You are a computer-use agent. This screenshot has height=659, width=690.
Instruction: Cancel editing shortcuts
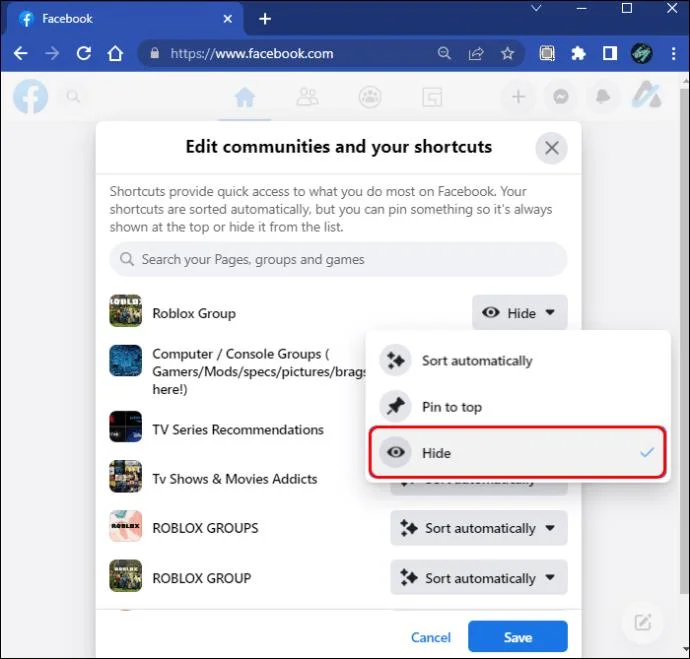click(431, 637)
